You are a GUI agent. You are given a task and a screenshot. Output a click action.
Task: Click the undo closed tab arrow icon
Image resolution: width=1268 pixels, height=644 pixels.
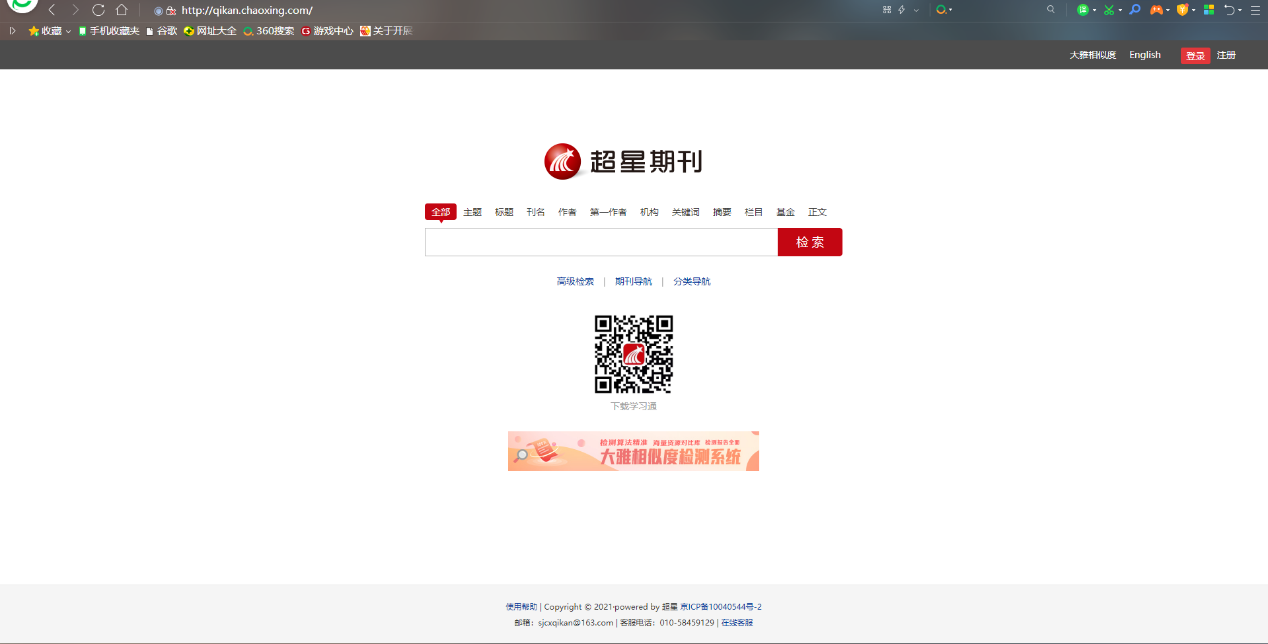tap(1230, 10)
